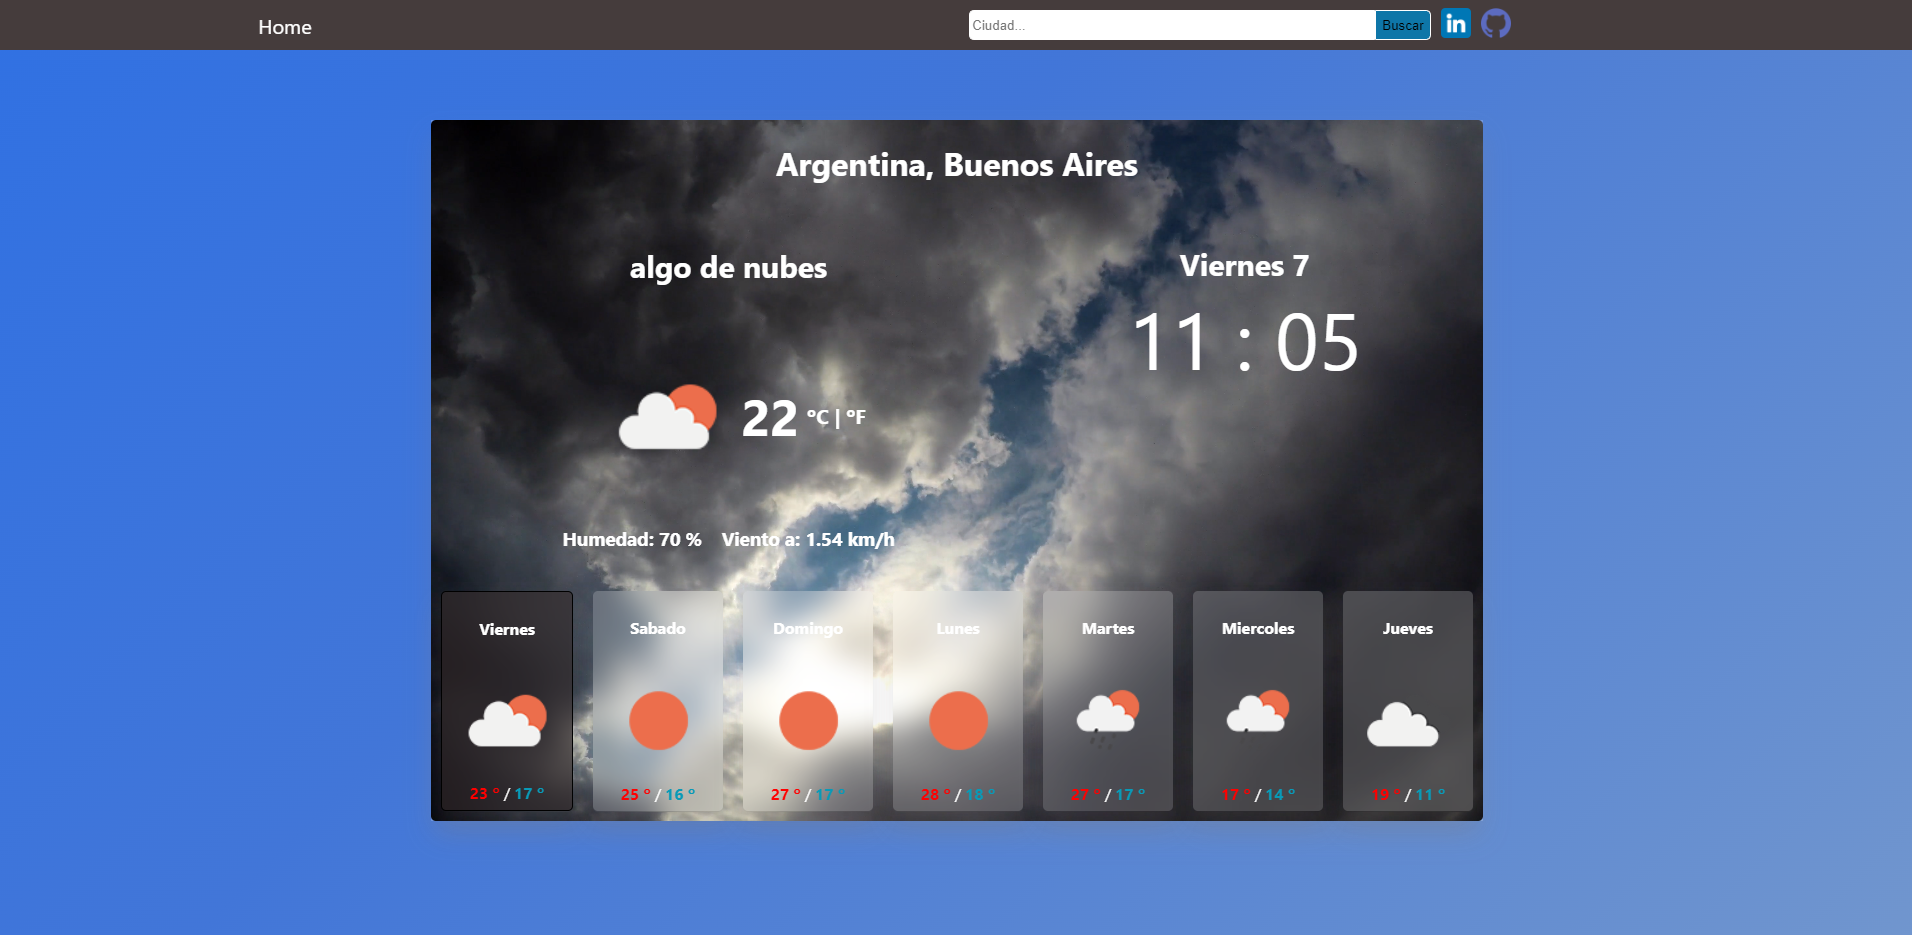Select the cloud icon on Jueves card

[x=1404, y=725]
